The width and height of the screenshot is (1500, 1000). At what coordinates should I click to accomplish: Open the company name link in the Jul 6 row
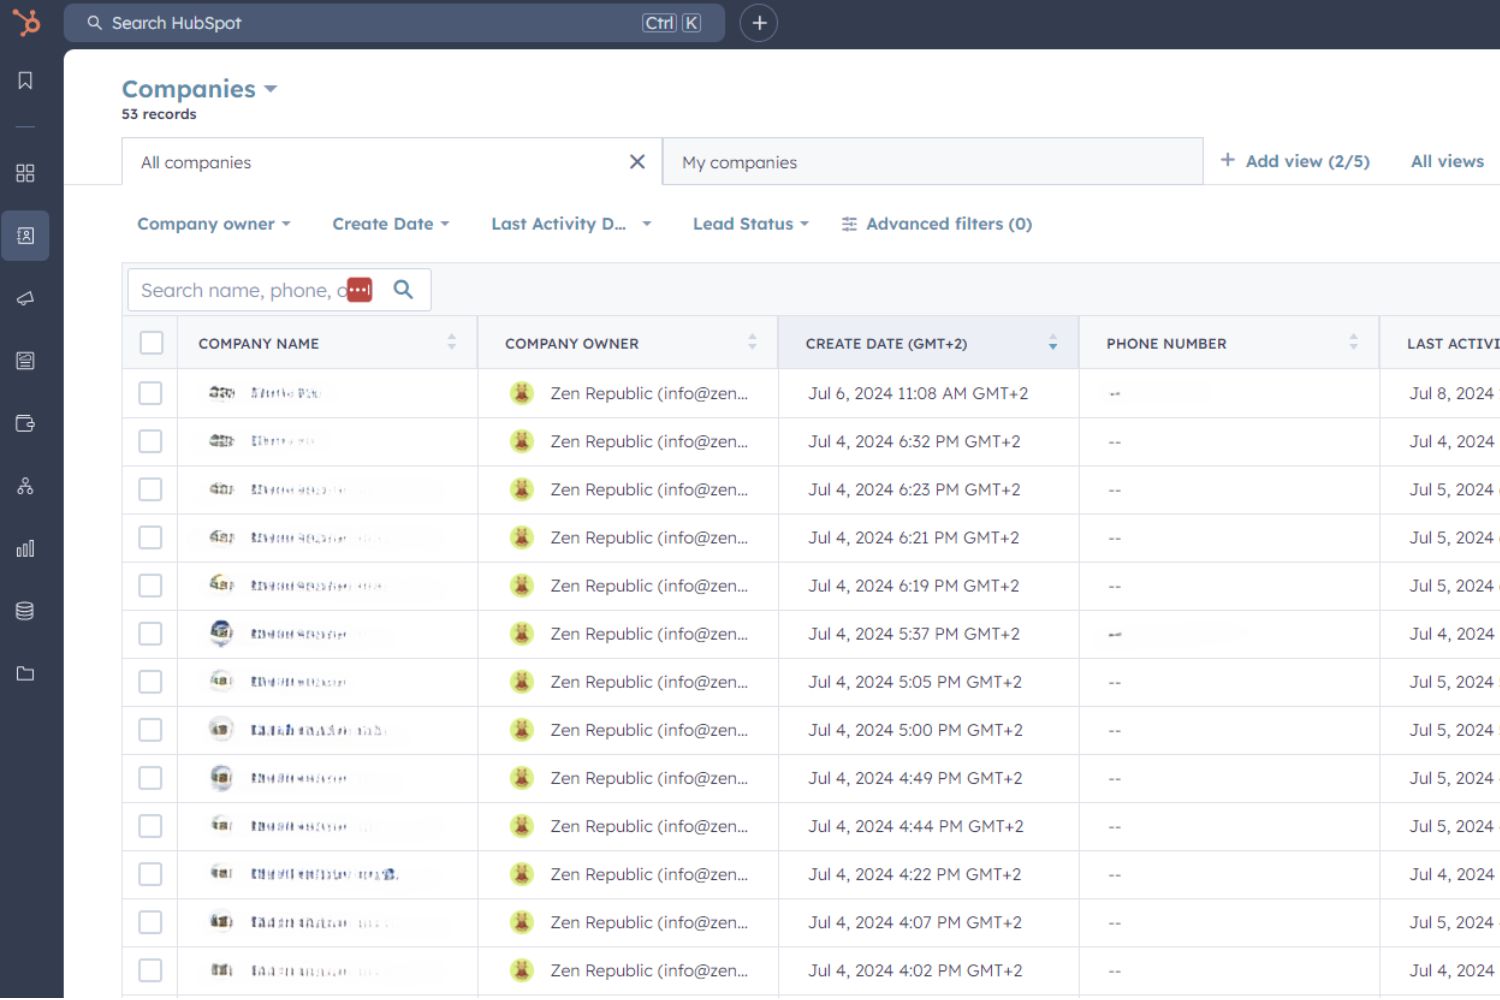point(285,393)
